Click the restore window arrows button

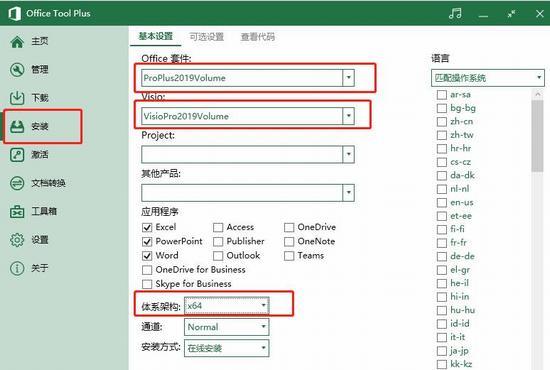click(x=511, y=14)
